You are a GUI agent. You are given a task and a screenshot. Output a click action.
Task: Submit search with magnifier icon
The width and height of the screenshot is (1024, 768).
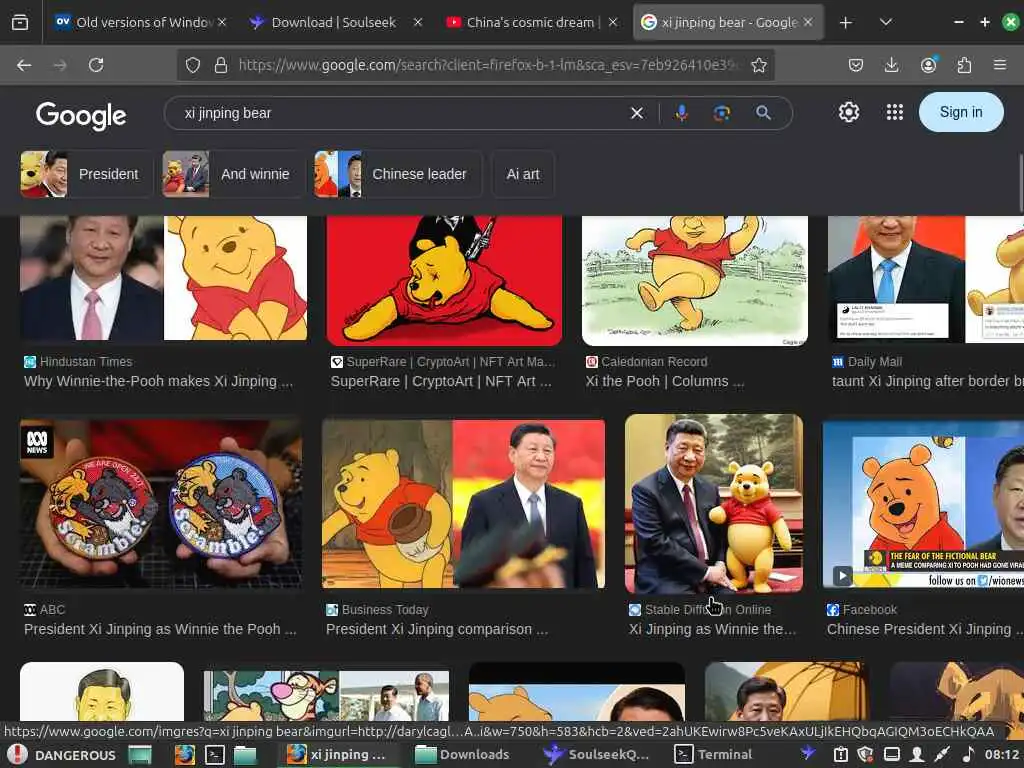tap(763, 113)
